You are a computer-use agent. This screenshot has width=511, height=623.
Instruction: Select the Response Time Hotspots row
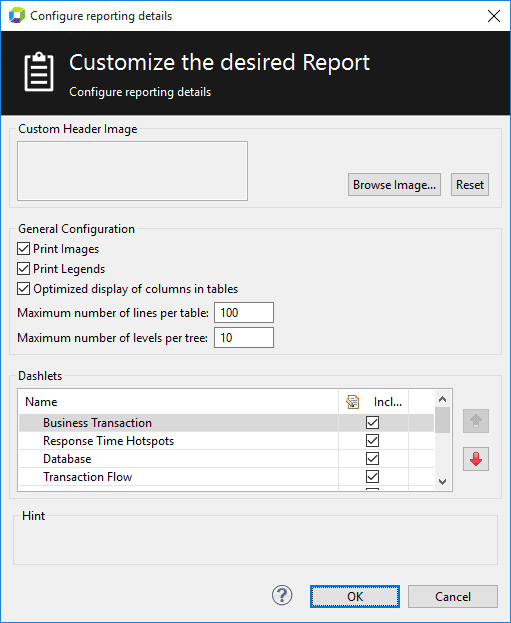click(226, 441)
